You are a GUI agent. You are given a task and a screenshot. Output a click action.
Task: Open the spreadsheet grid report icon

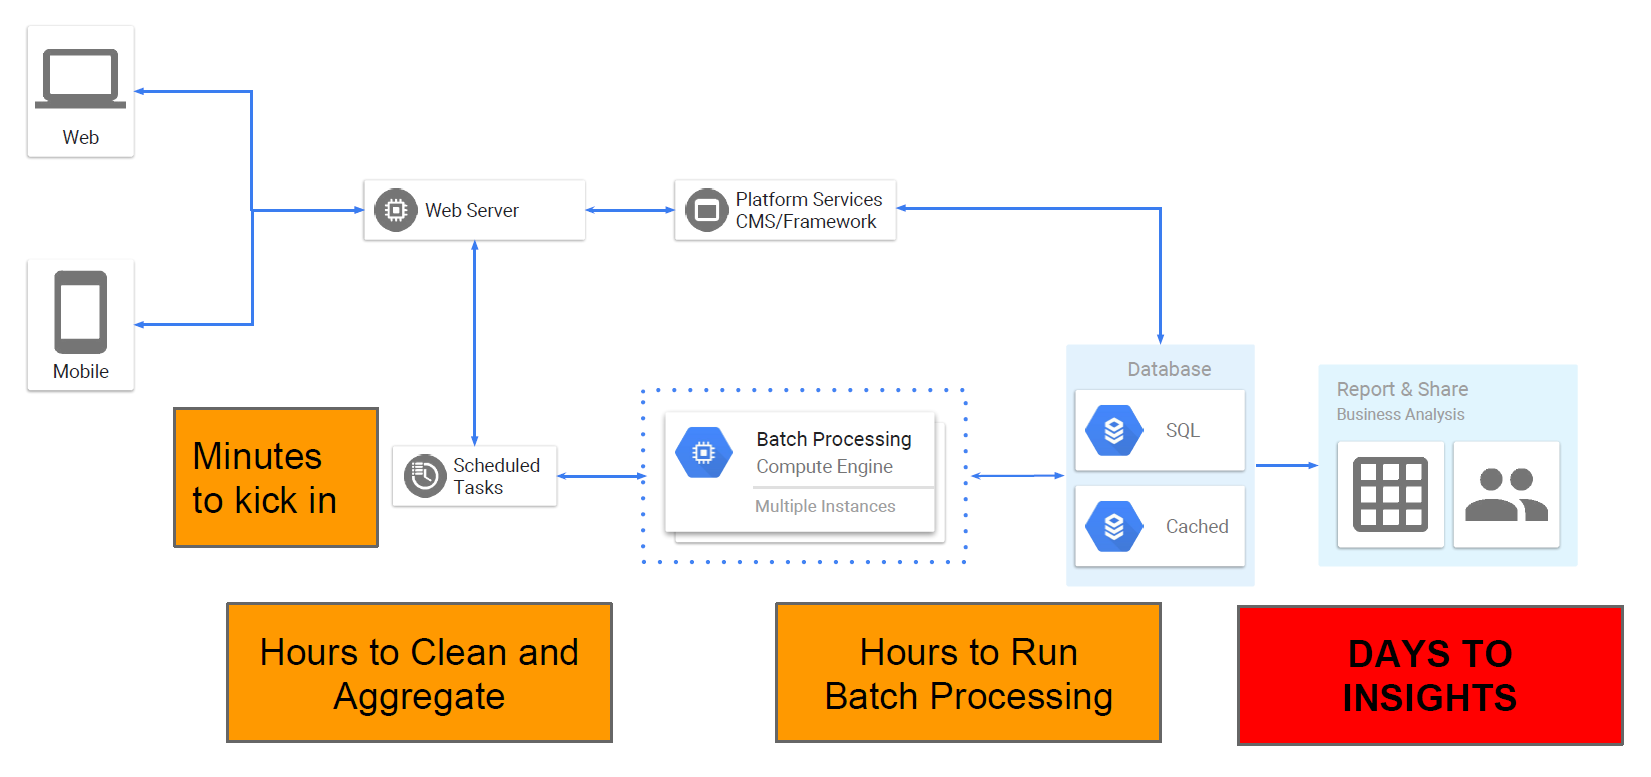(1390, 494)
